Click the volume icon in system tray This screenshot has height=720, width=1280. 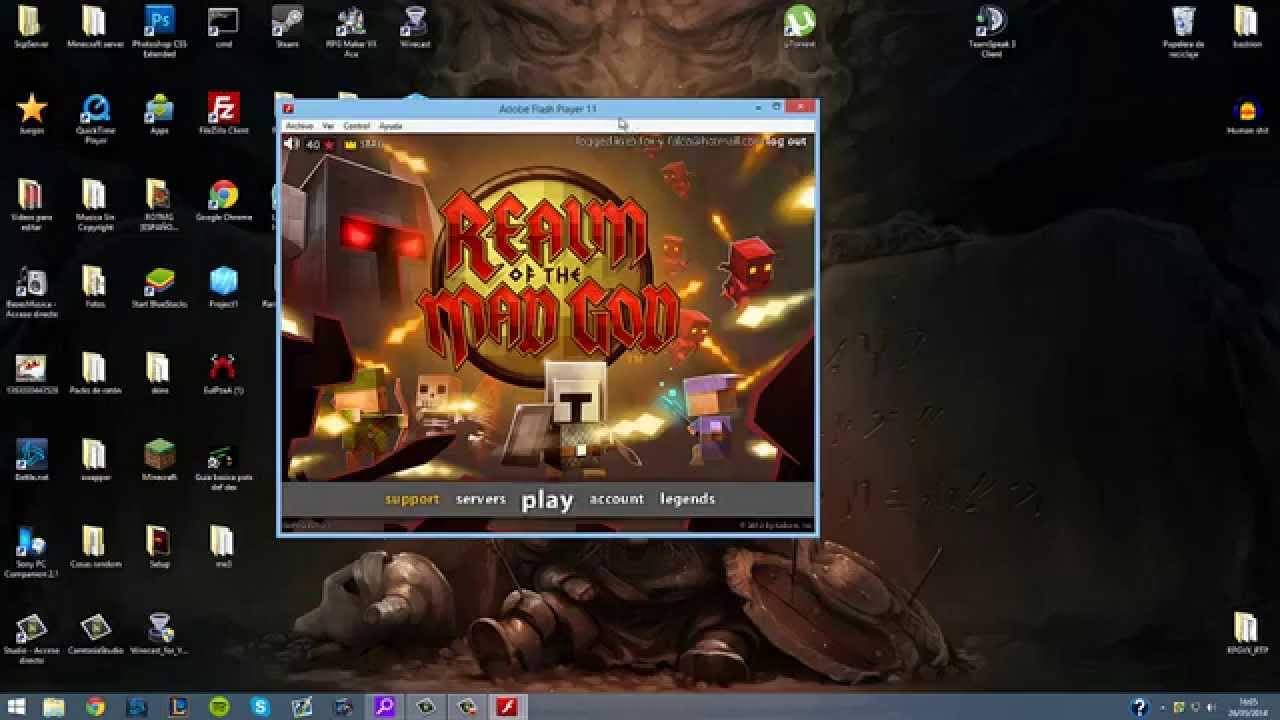click(1209, 707)
